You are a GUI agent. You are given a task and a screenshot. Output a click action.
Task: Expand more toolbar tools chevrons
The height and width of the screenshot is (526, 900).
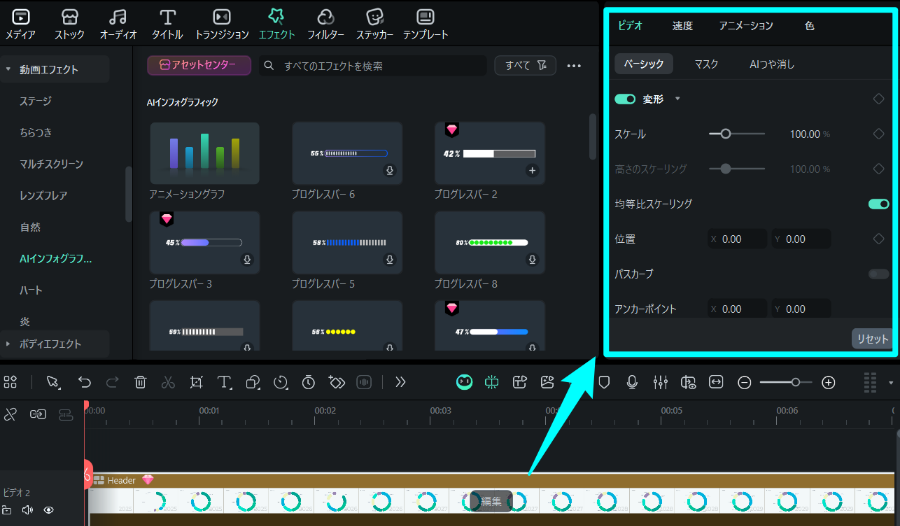pyautogui.click(x=401, y=382)
